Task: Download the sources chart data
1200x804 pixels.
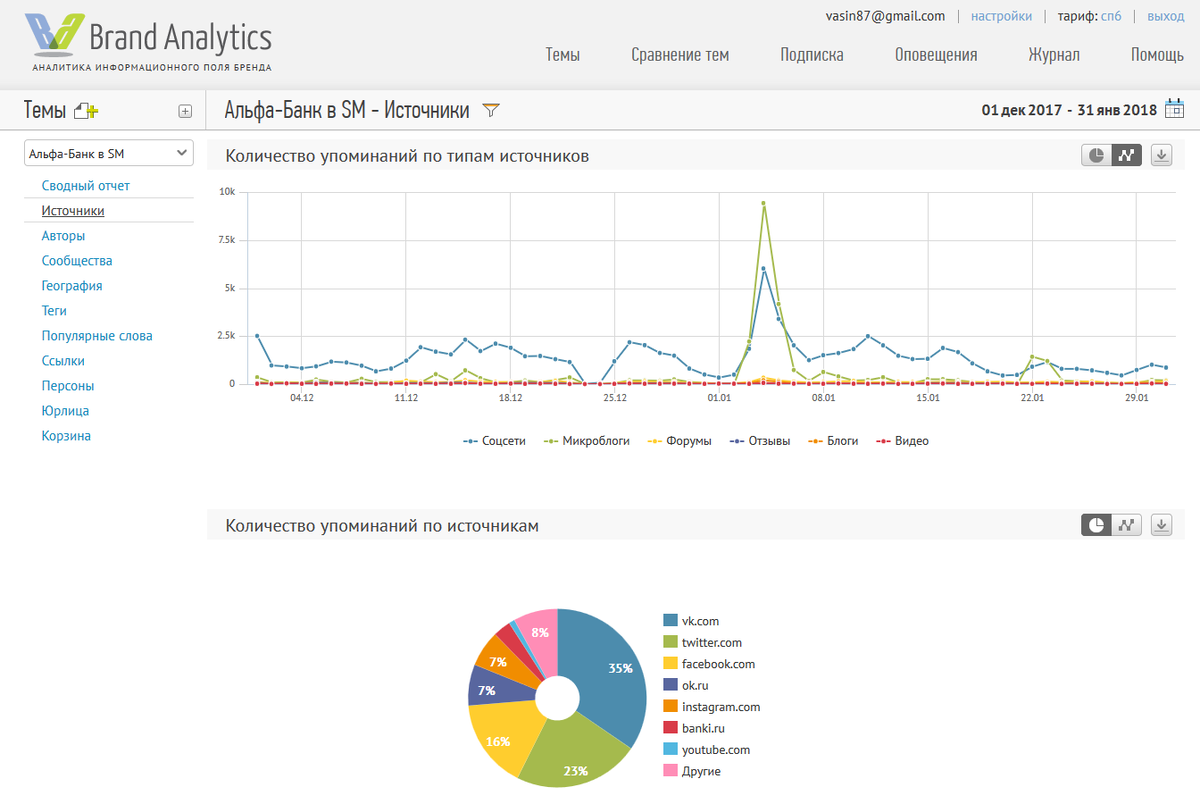Action: [1161, 525]
